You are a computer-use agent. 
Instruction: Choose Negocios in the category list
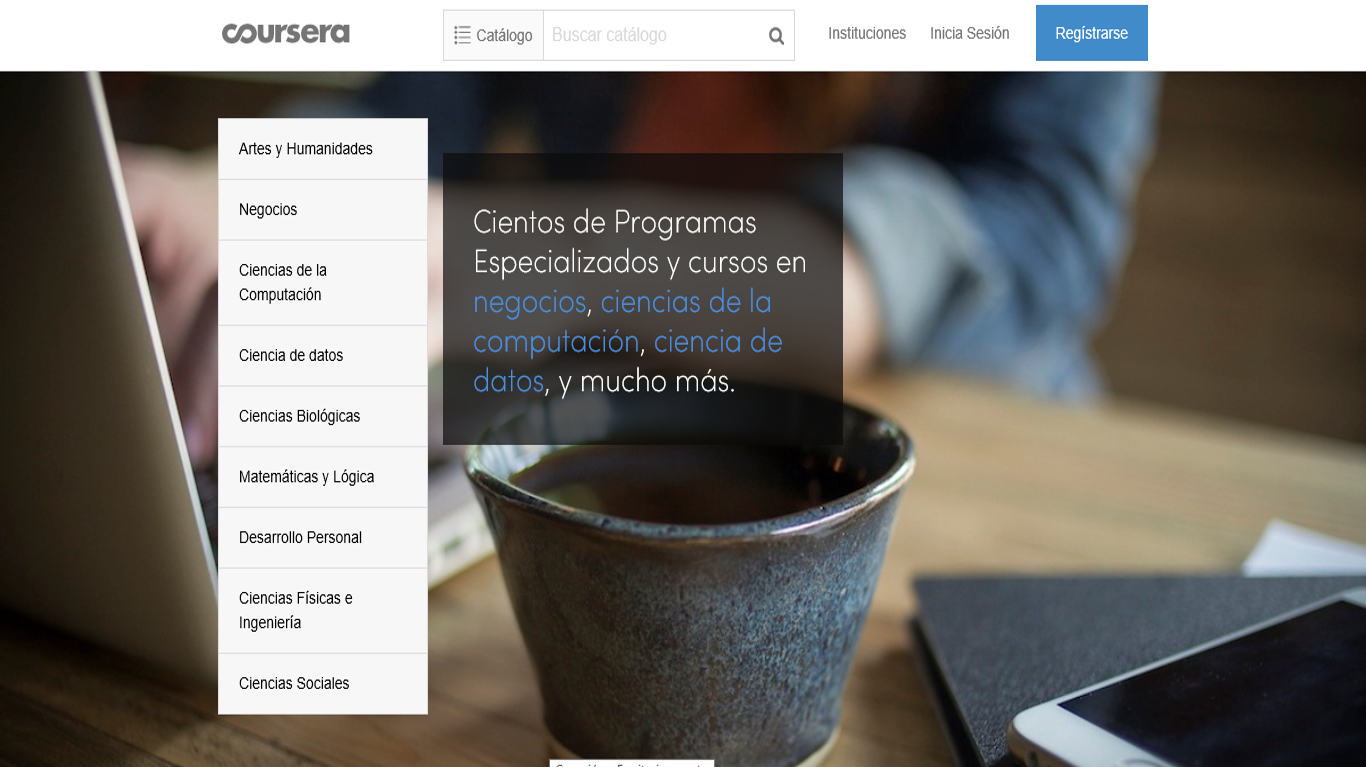pos(268,210)
